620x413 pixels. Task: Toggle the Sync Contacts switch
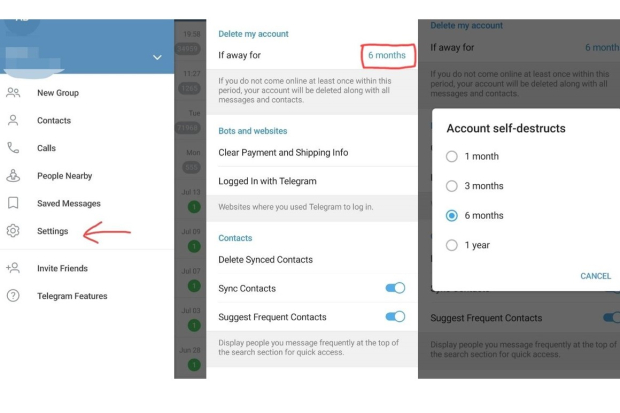tap(395, 288)
